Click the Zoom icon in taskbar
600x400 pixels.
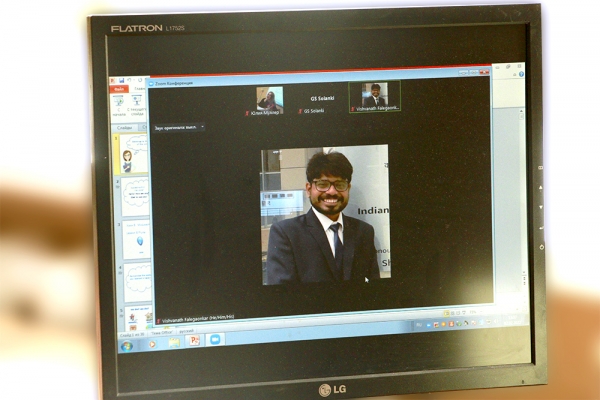click(214, 340)
